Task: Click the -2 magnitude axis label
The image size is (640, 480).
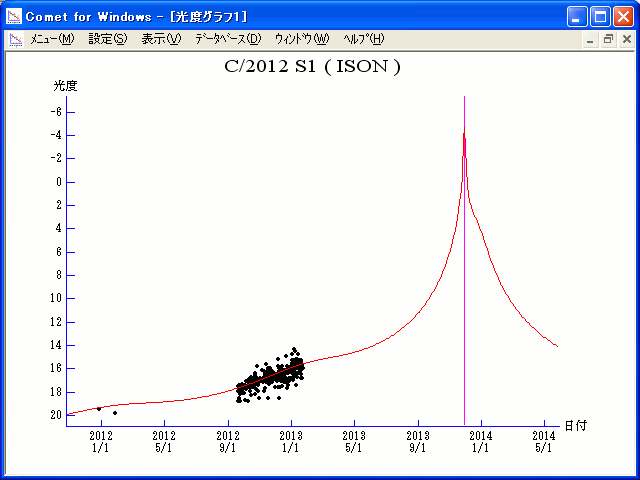Action: [56, 158]
